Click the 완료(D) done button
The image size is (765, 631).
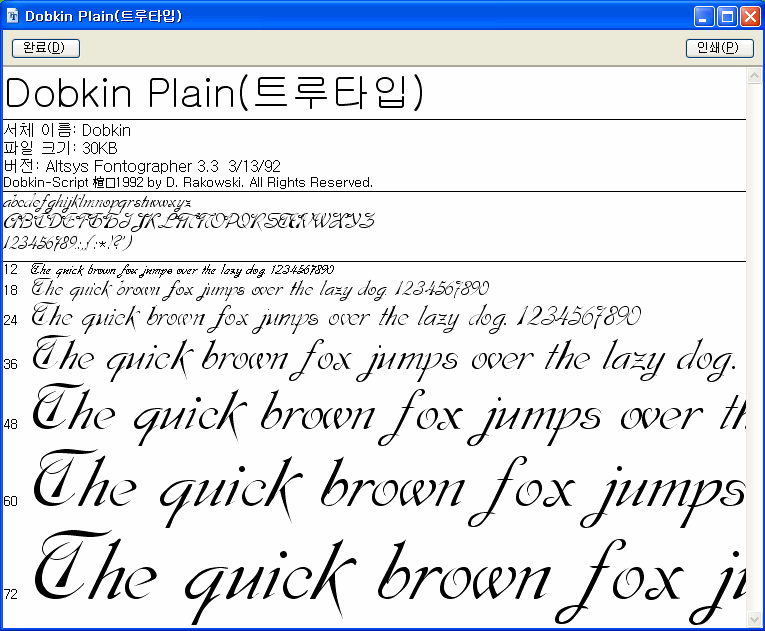pyautogui.click(x=46, y=48)
